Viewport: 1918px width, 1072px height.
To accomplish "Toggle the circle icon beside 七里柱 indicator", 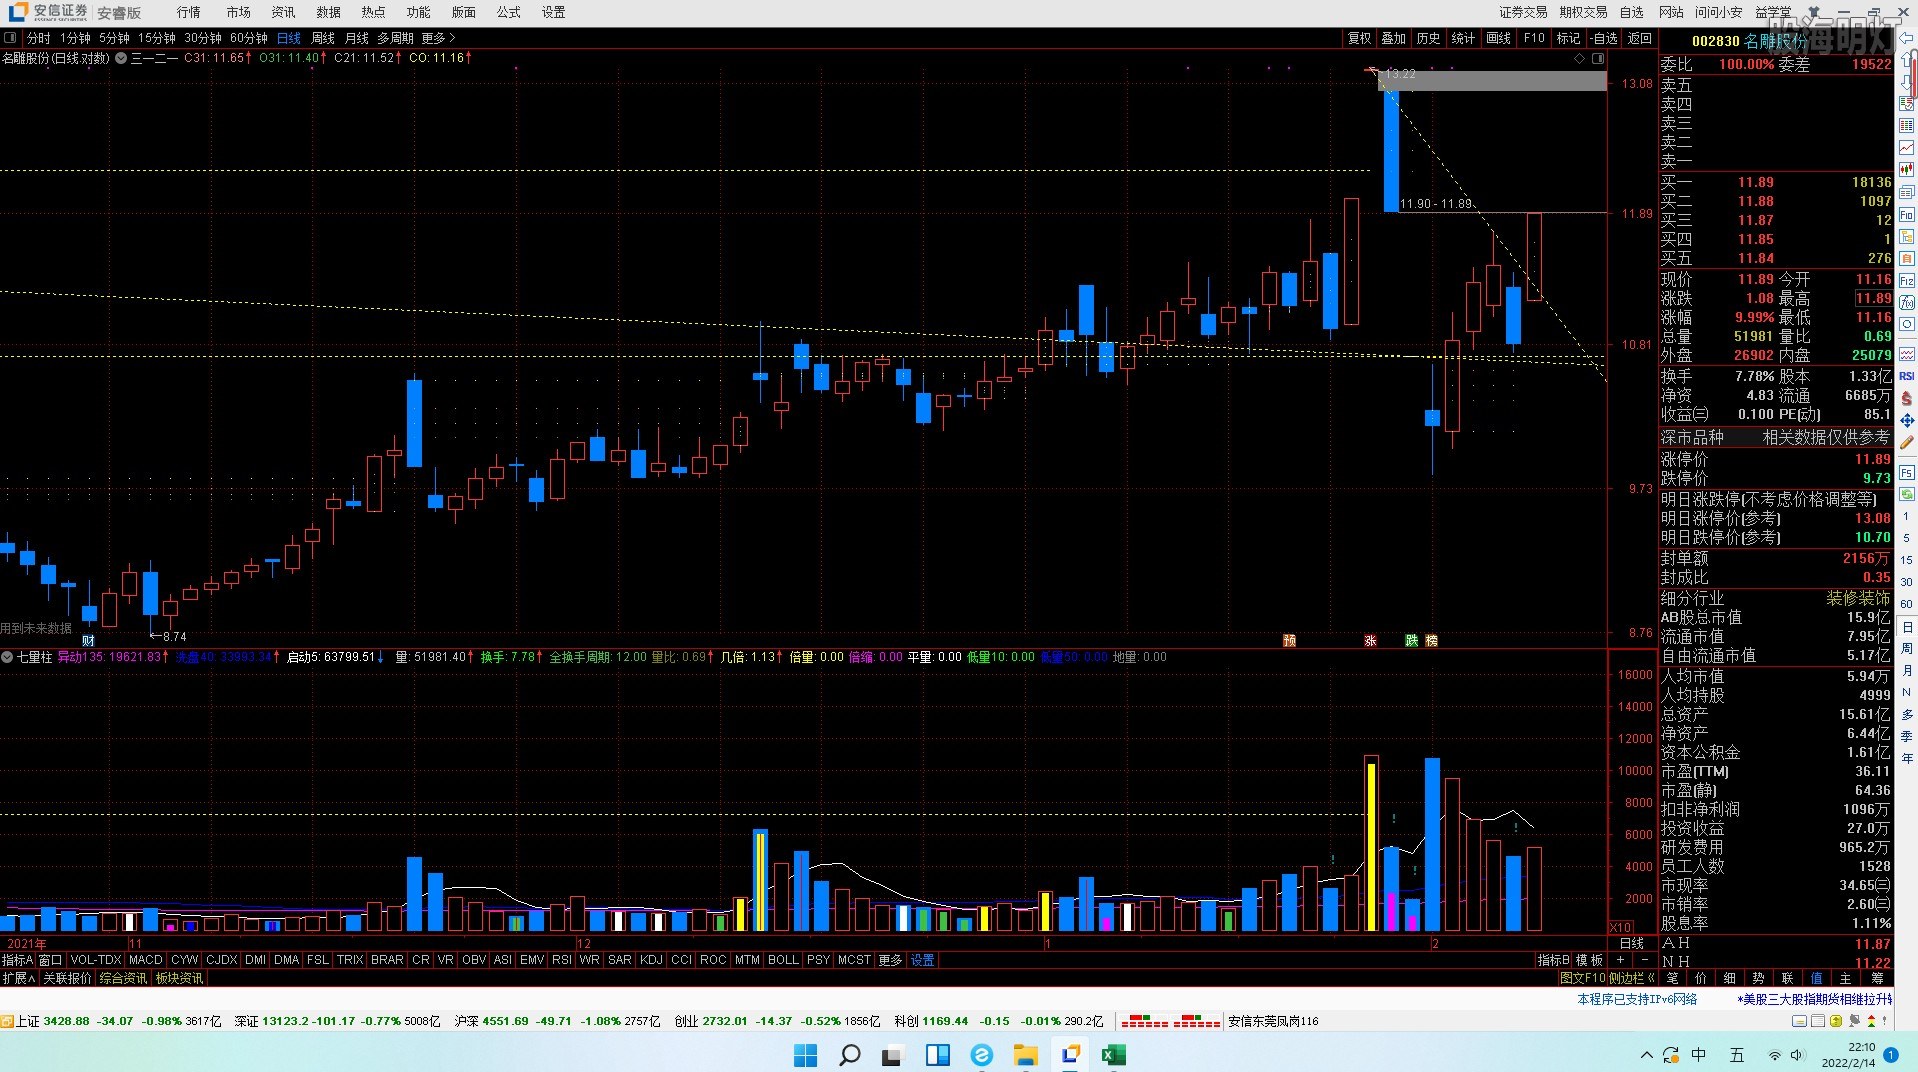I will [x=7, y=657].
